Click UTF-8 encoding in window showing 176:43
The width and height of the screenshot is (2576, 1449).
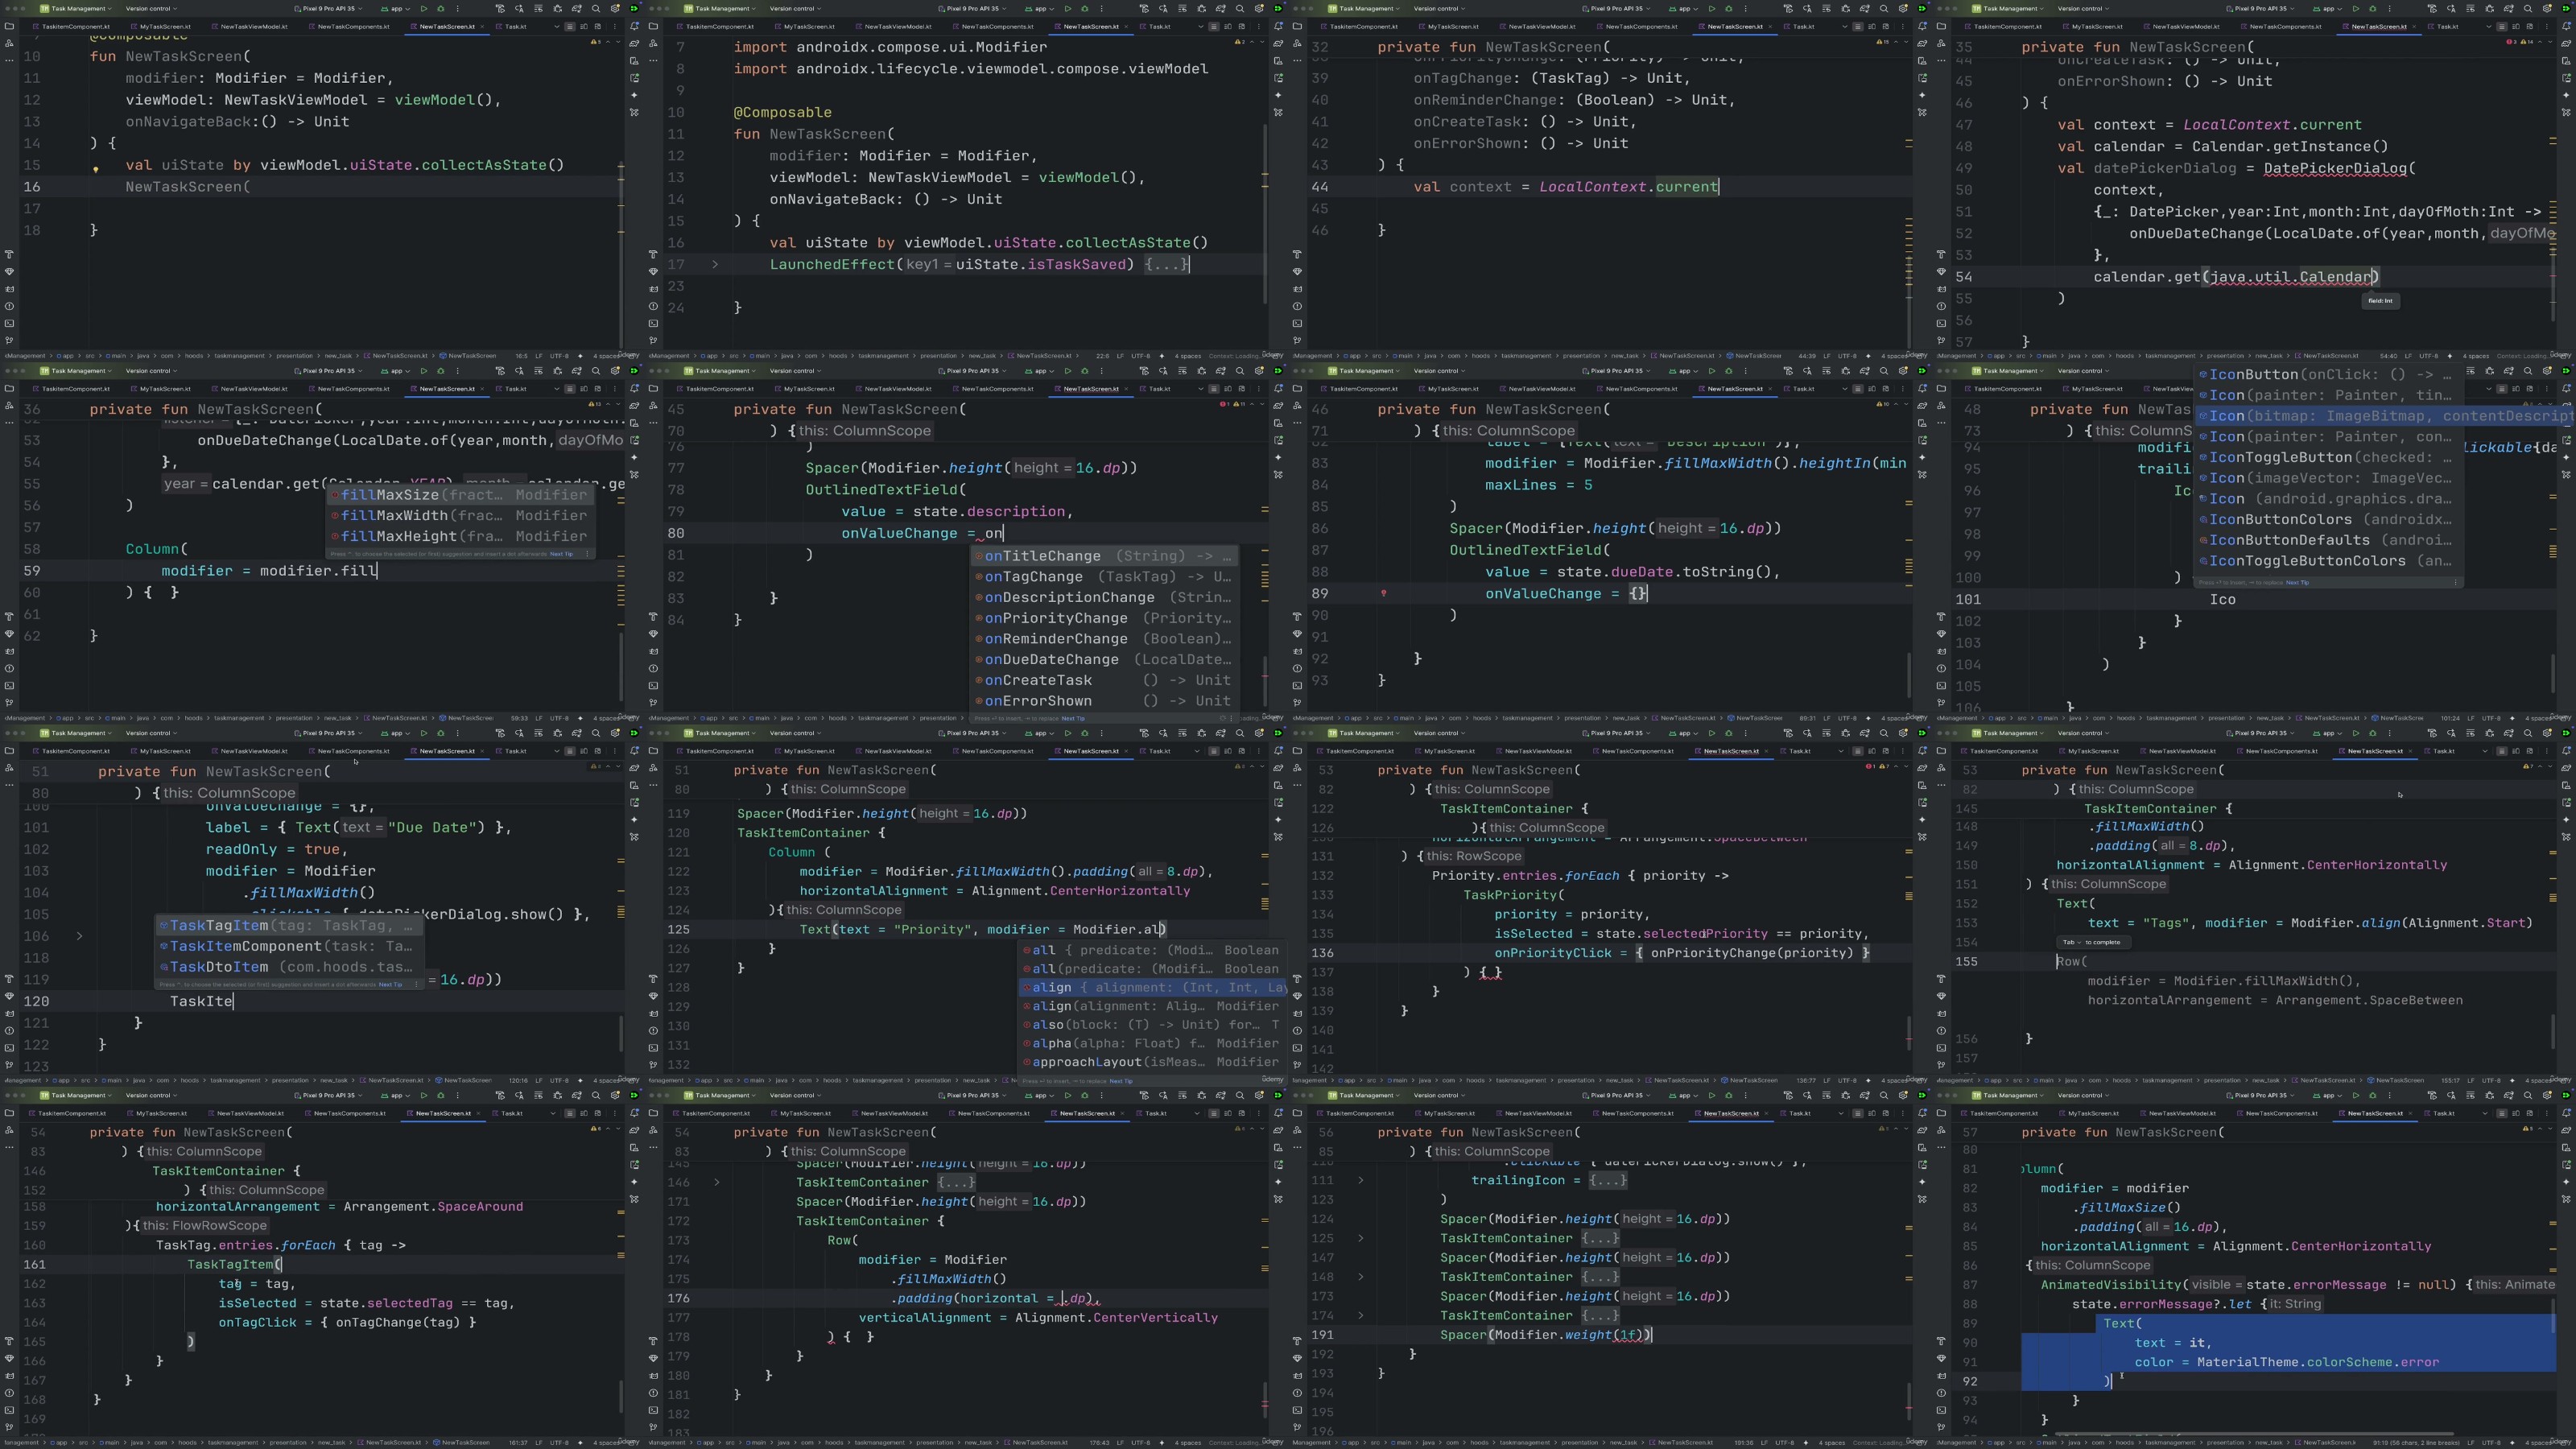point(1139,1443)
